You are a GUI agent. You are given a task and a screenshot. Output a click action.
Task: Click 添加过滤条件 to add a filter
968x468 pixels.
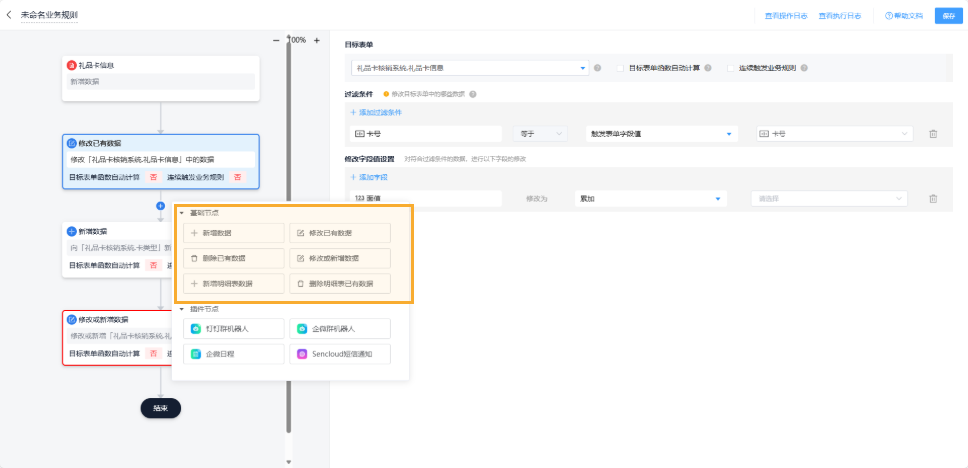[x=377, y=112]
